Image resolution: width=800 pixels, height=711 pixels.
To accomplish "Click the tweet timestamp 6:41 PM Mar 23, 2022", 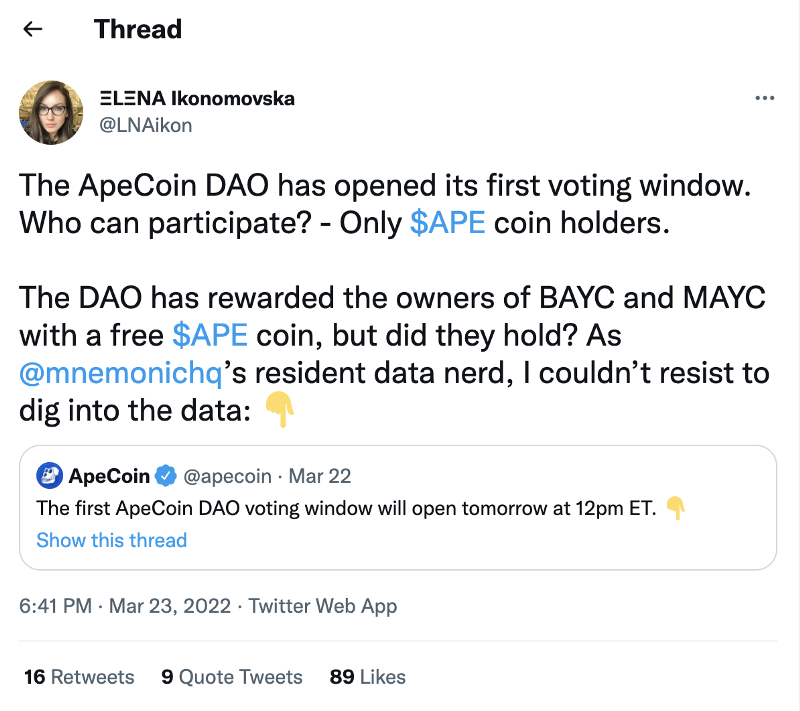I will pos(125,606).
